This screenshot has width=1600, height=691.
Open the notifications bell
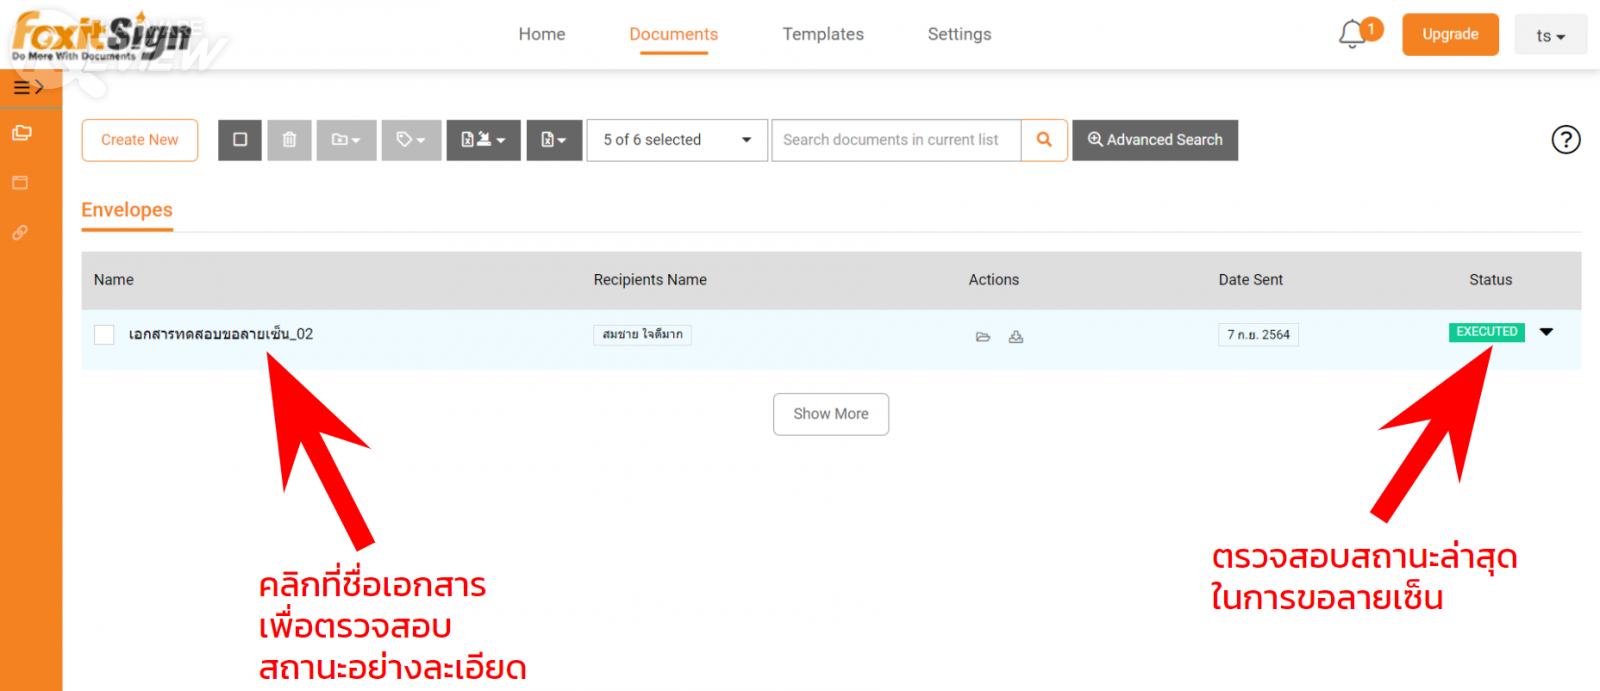point(1353,35)
